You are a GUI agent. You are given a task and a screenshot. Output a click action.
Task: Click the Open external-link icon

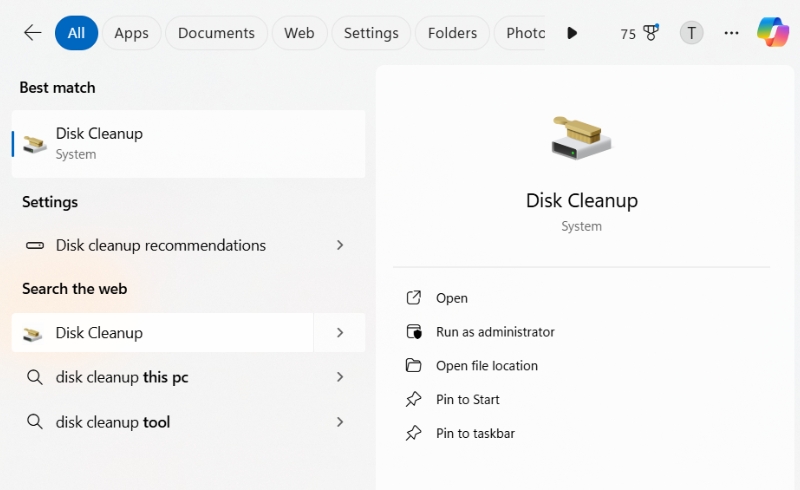[x=414, y=298]
